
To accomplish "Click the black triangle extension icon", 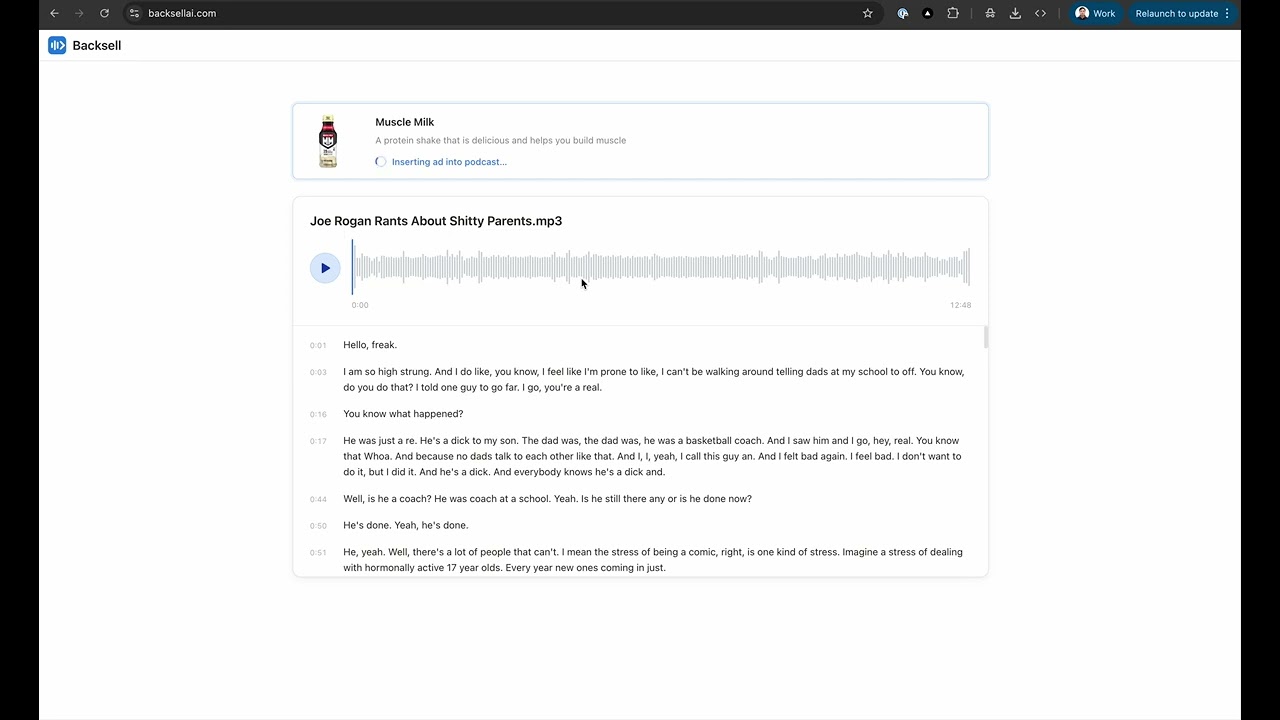I will pos(927,13).
